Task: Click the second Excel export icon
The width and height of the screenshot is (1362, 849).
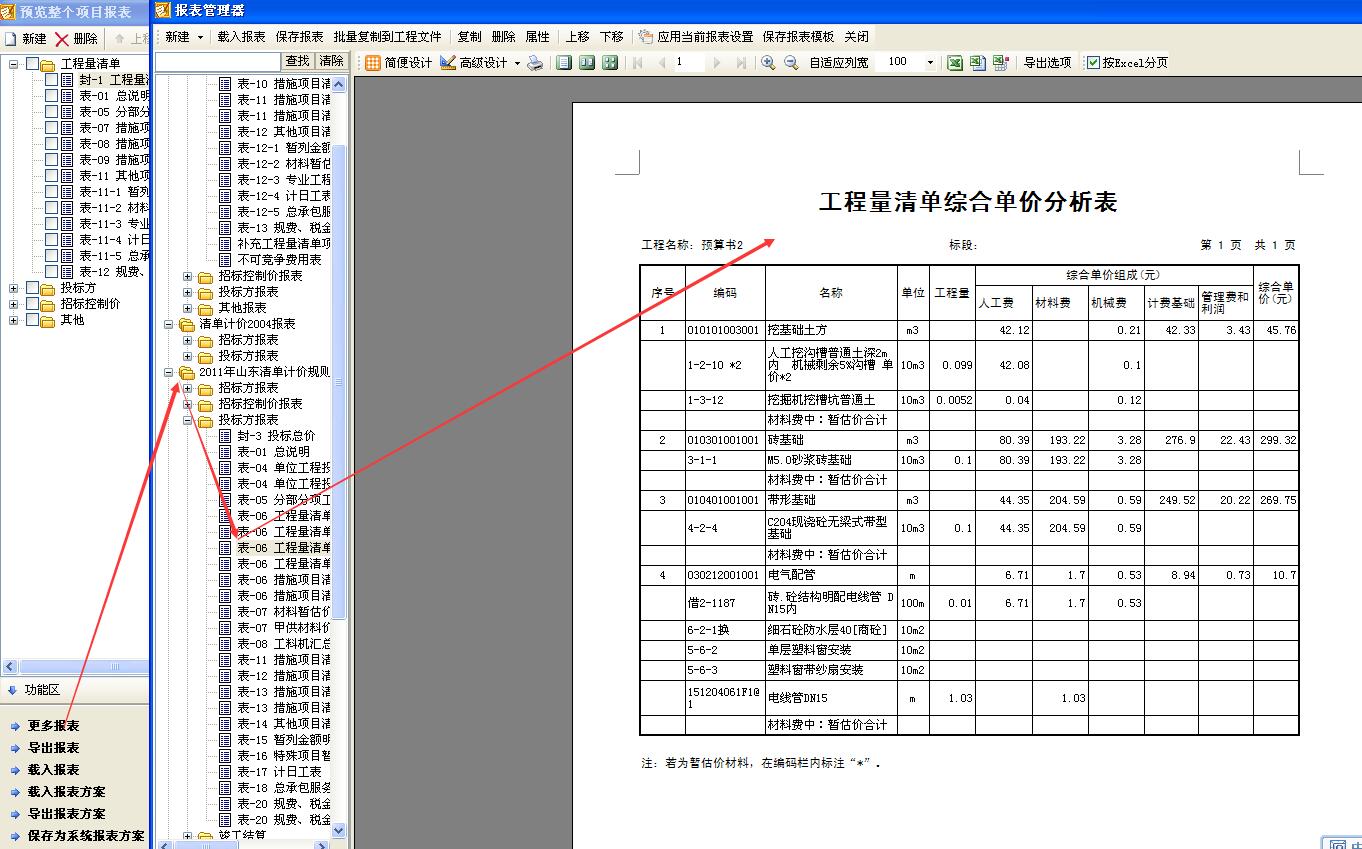Action: click(978, 62)
